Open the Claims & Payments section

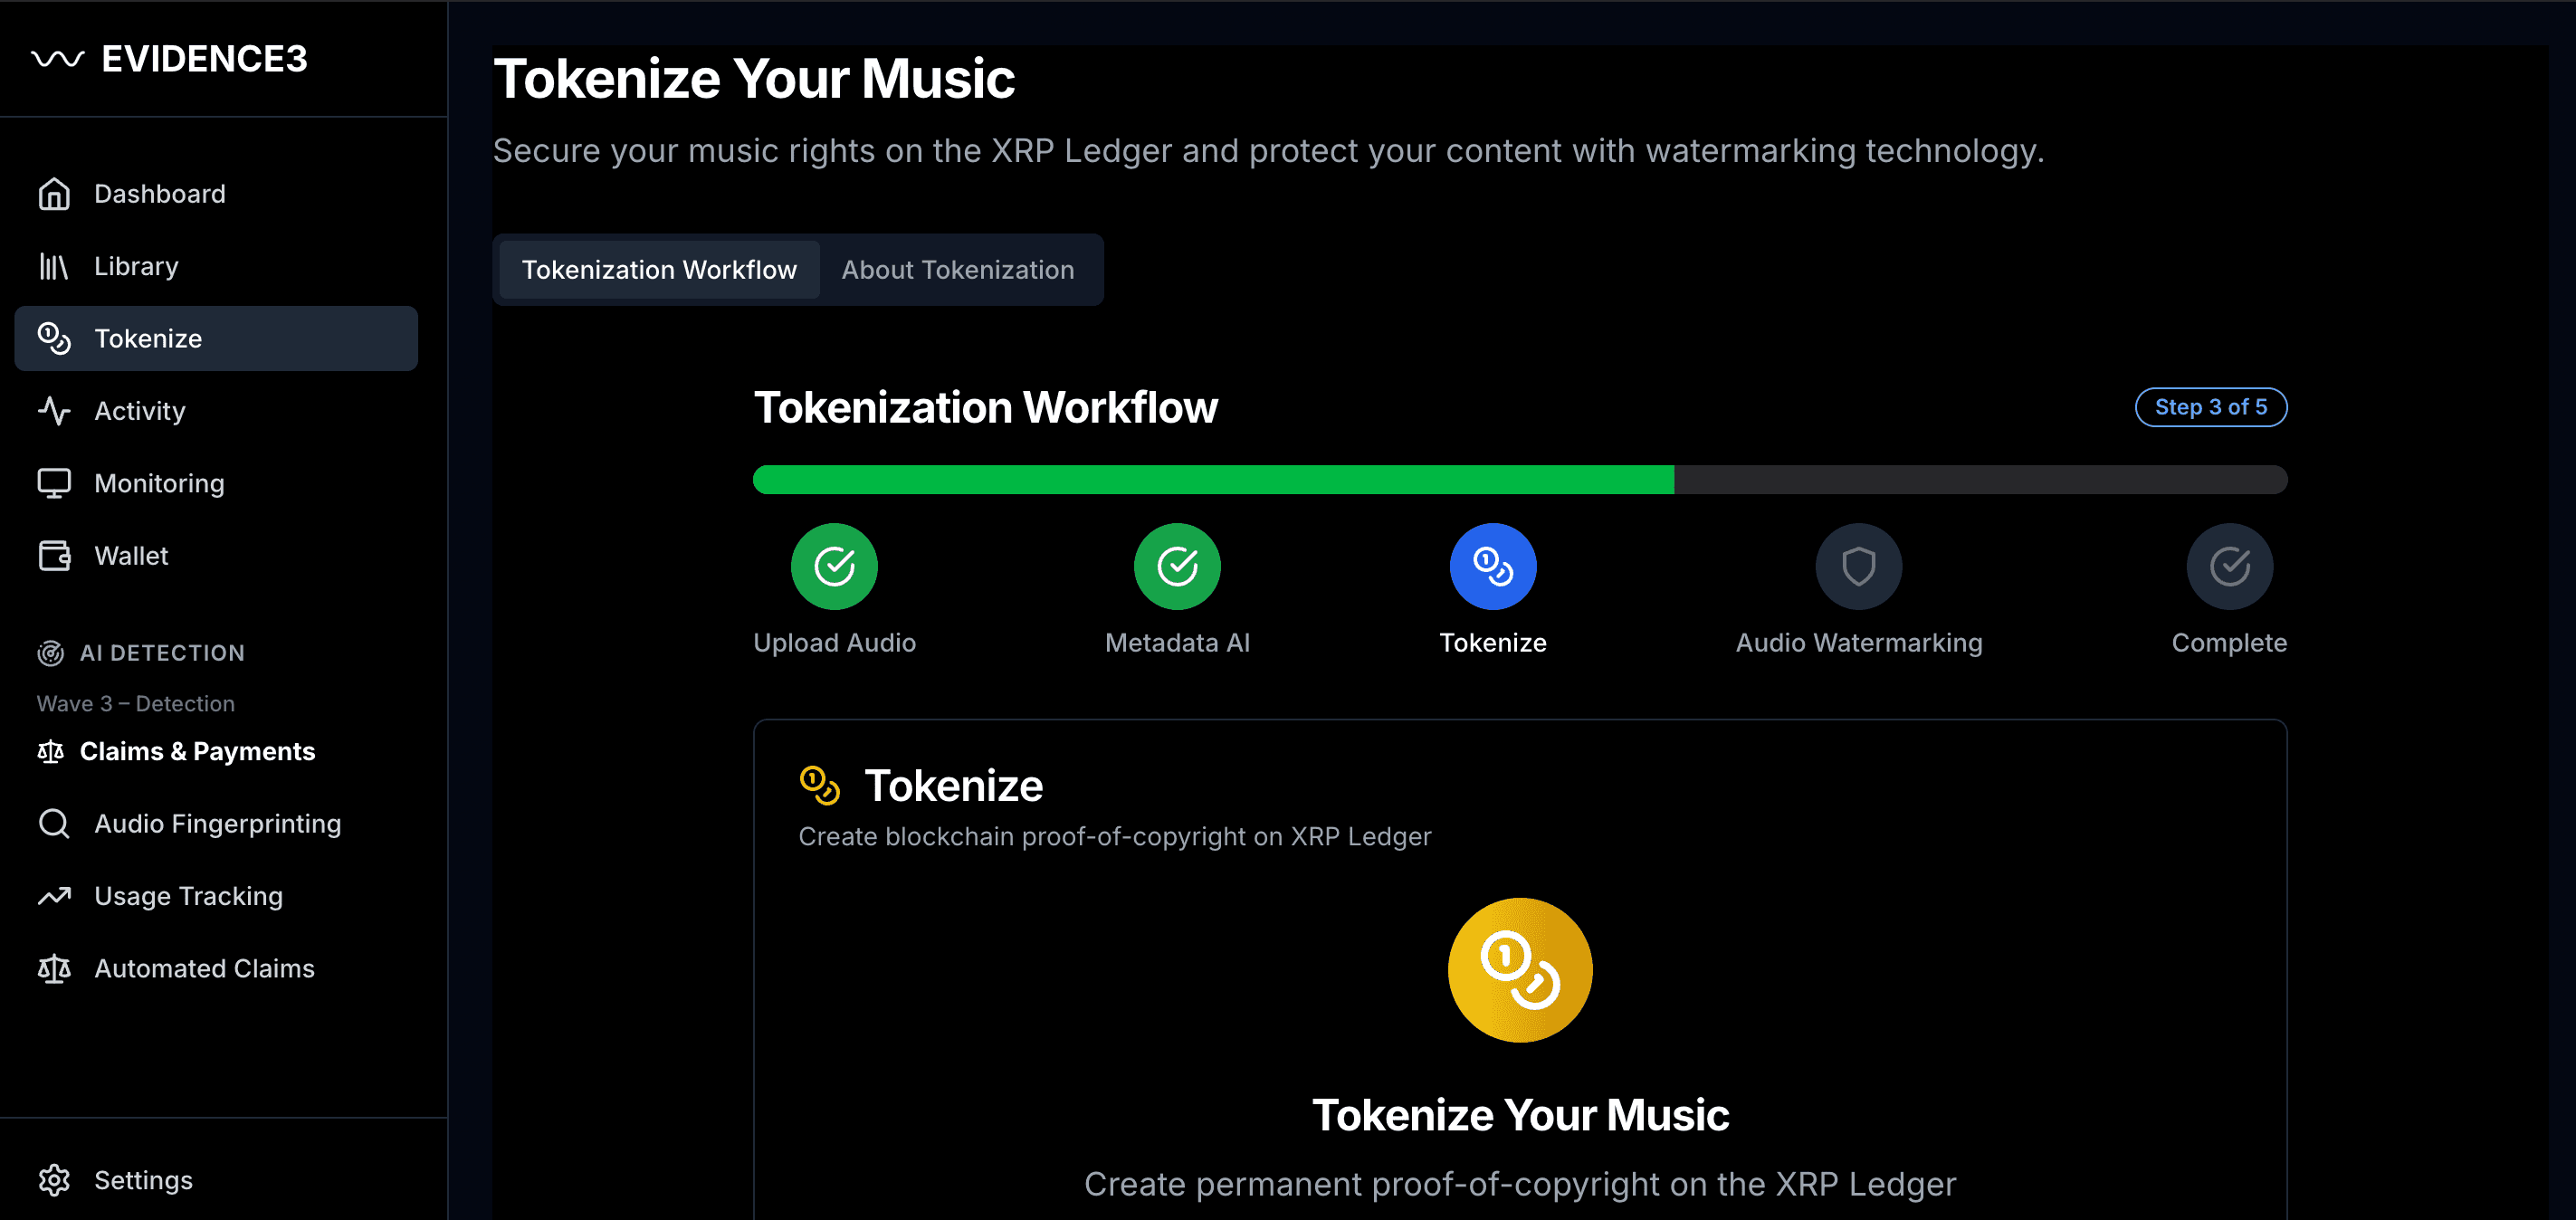click(197, 751)
